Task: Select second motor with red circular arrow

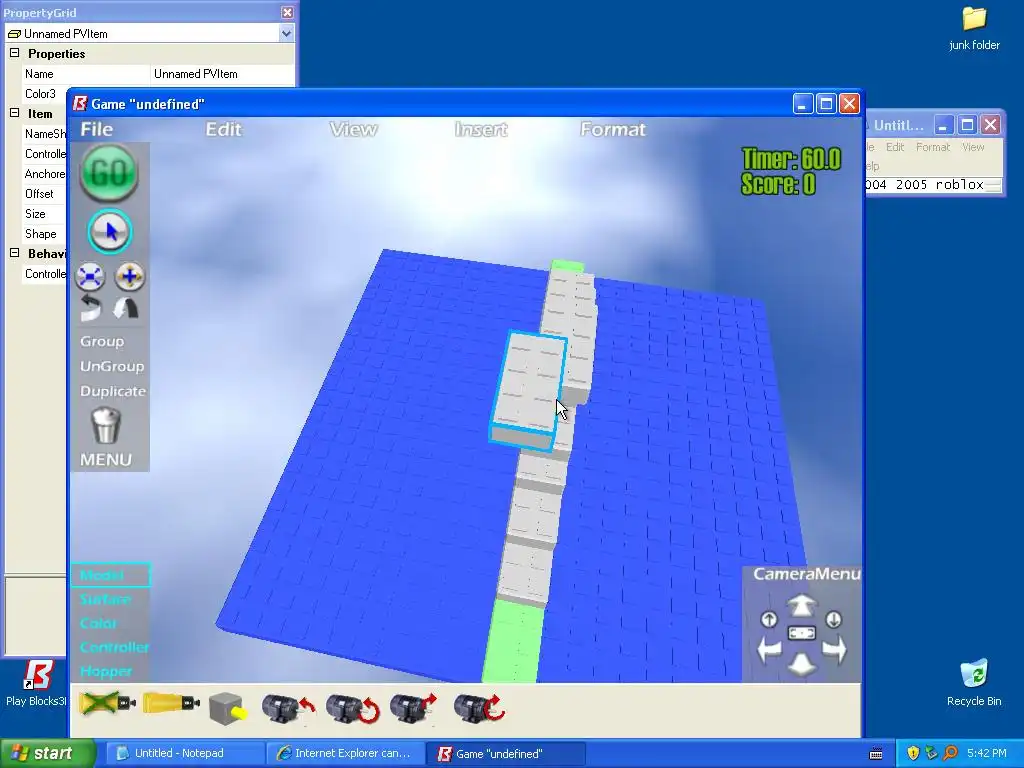Action: pos(353,709)
